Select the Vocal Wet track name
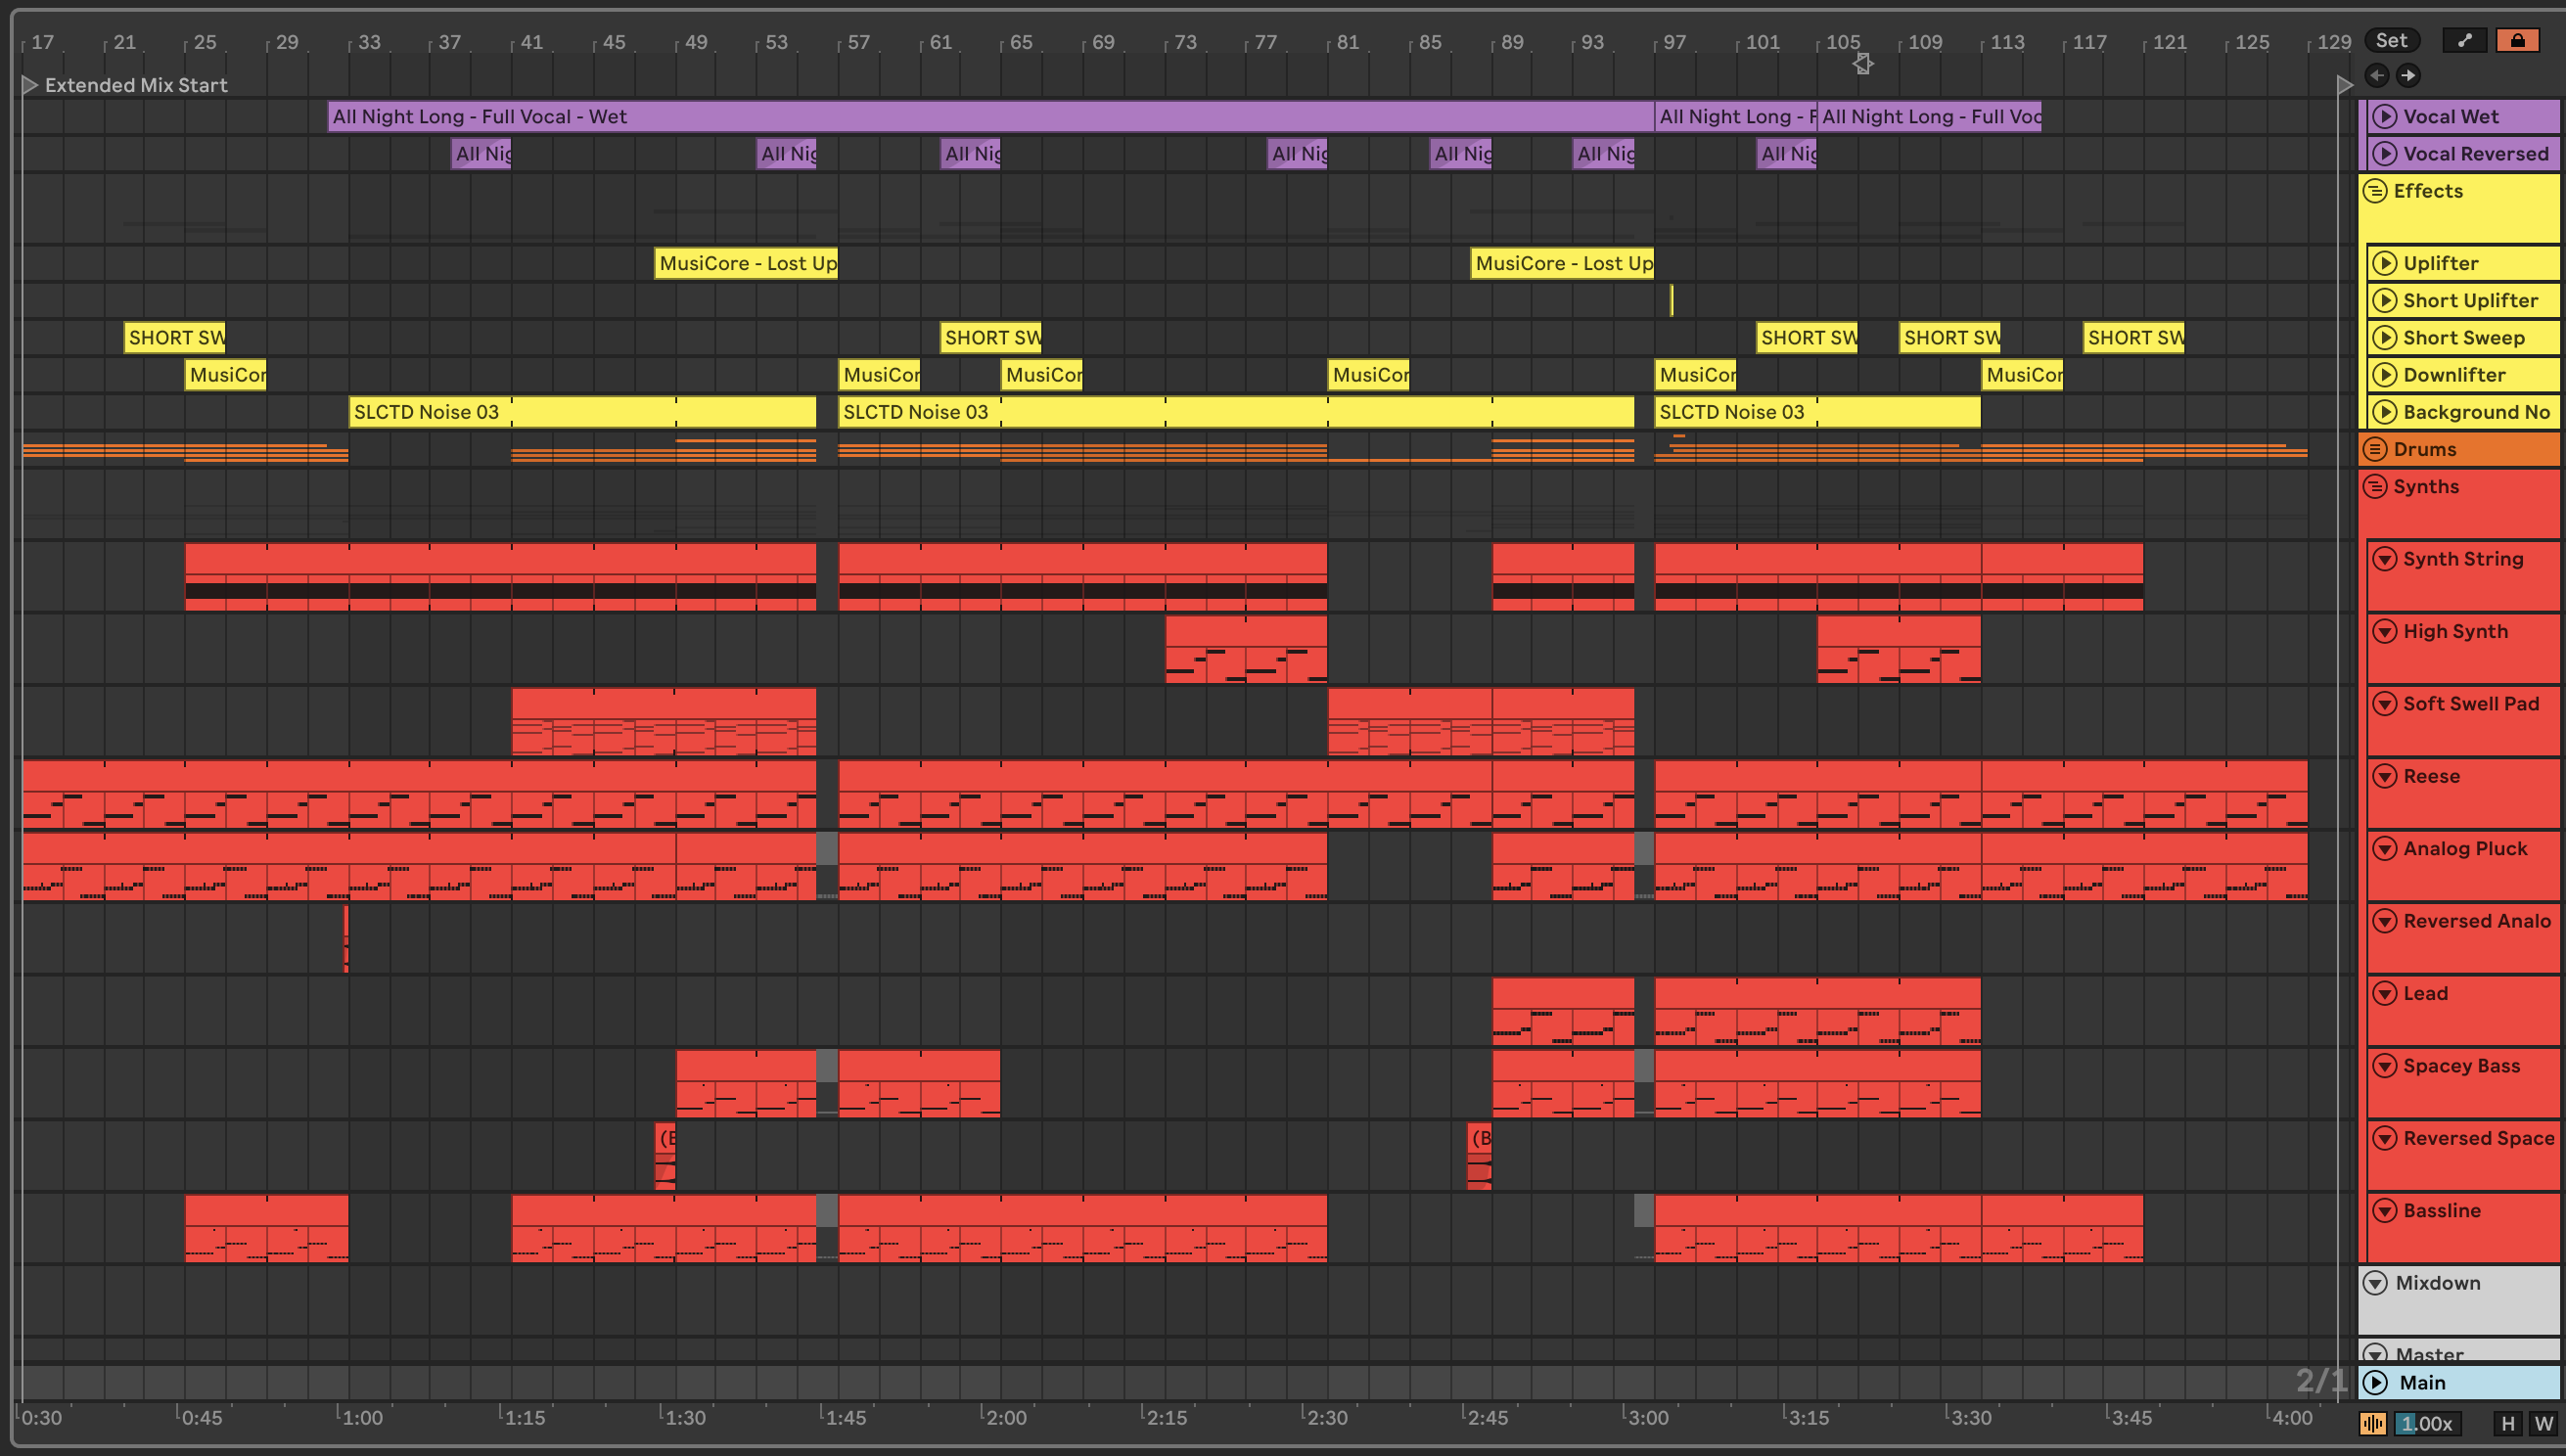This screenshot has width=2566, height=1456. coord(2450,116)
